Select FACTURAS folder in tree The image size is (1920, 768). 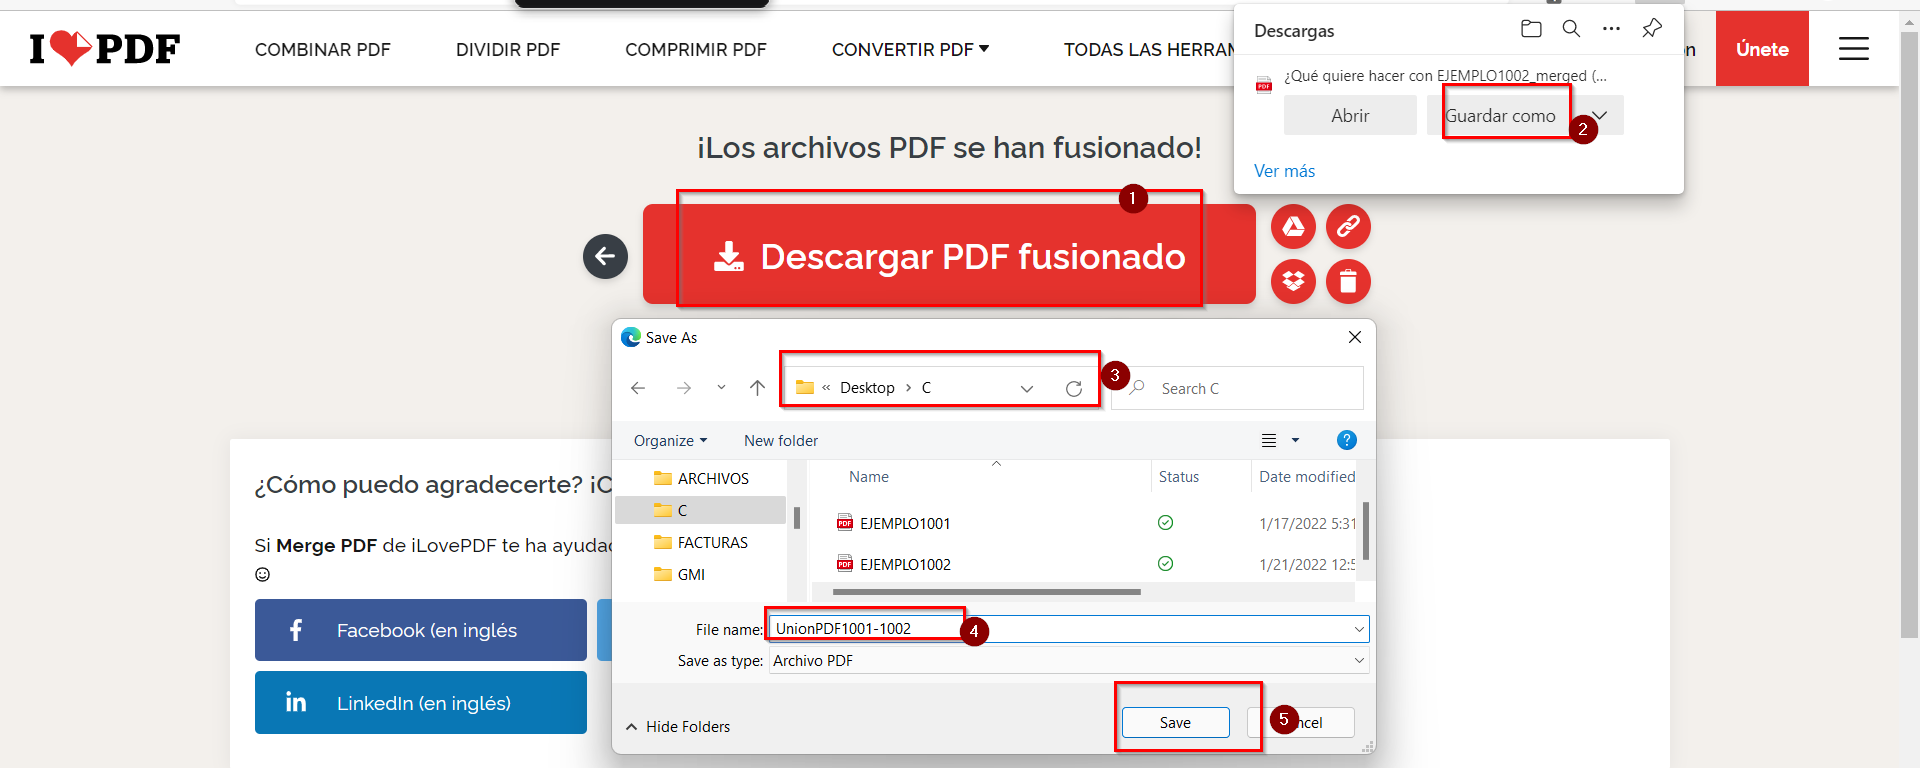[701, 542]
